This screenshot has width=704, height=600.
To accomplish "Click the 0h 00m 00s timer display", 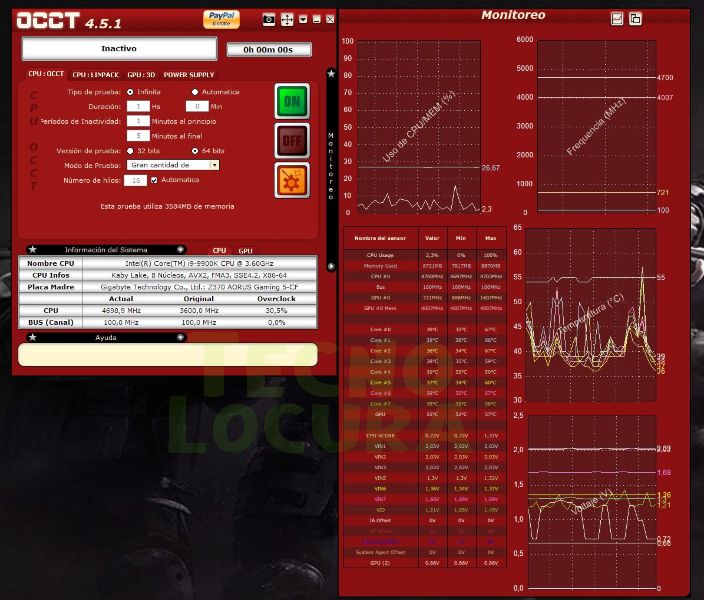I will coord(268,49).
